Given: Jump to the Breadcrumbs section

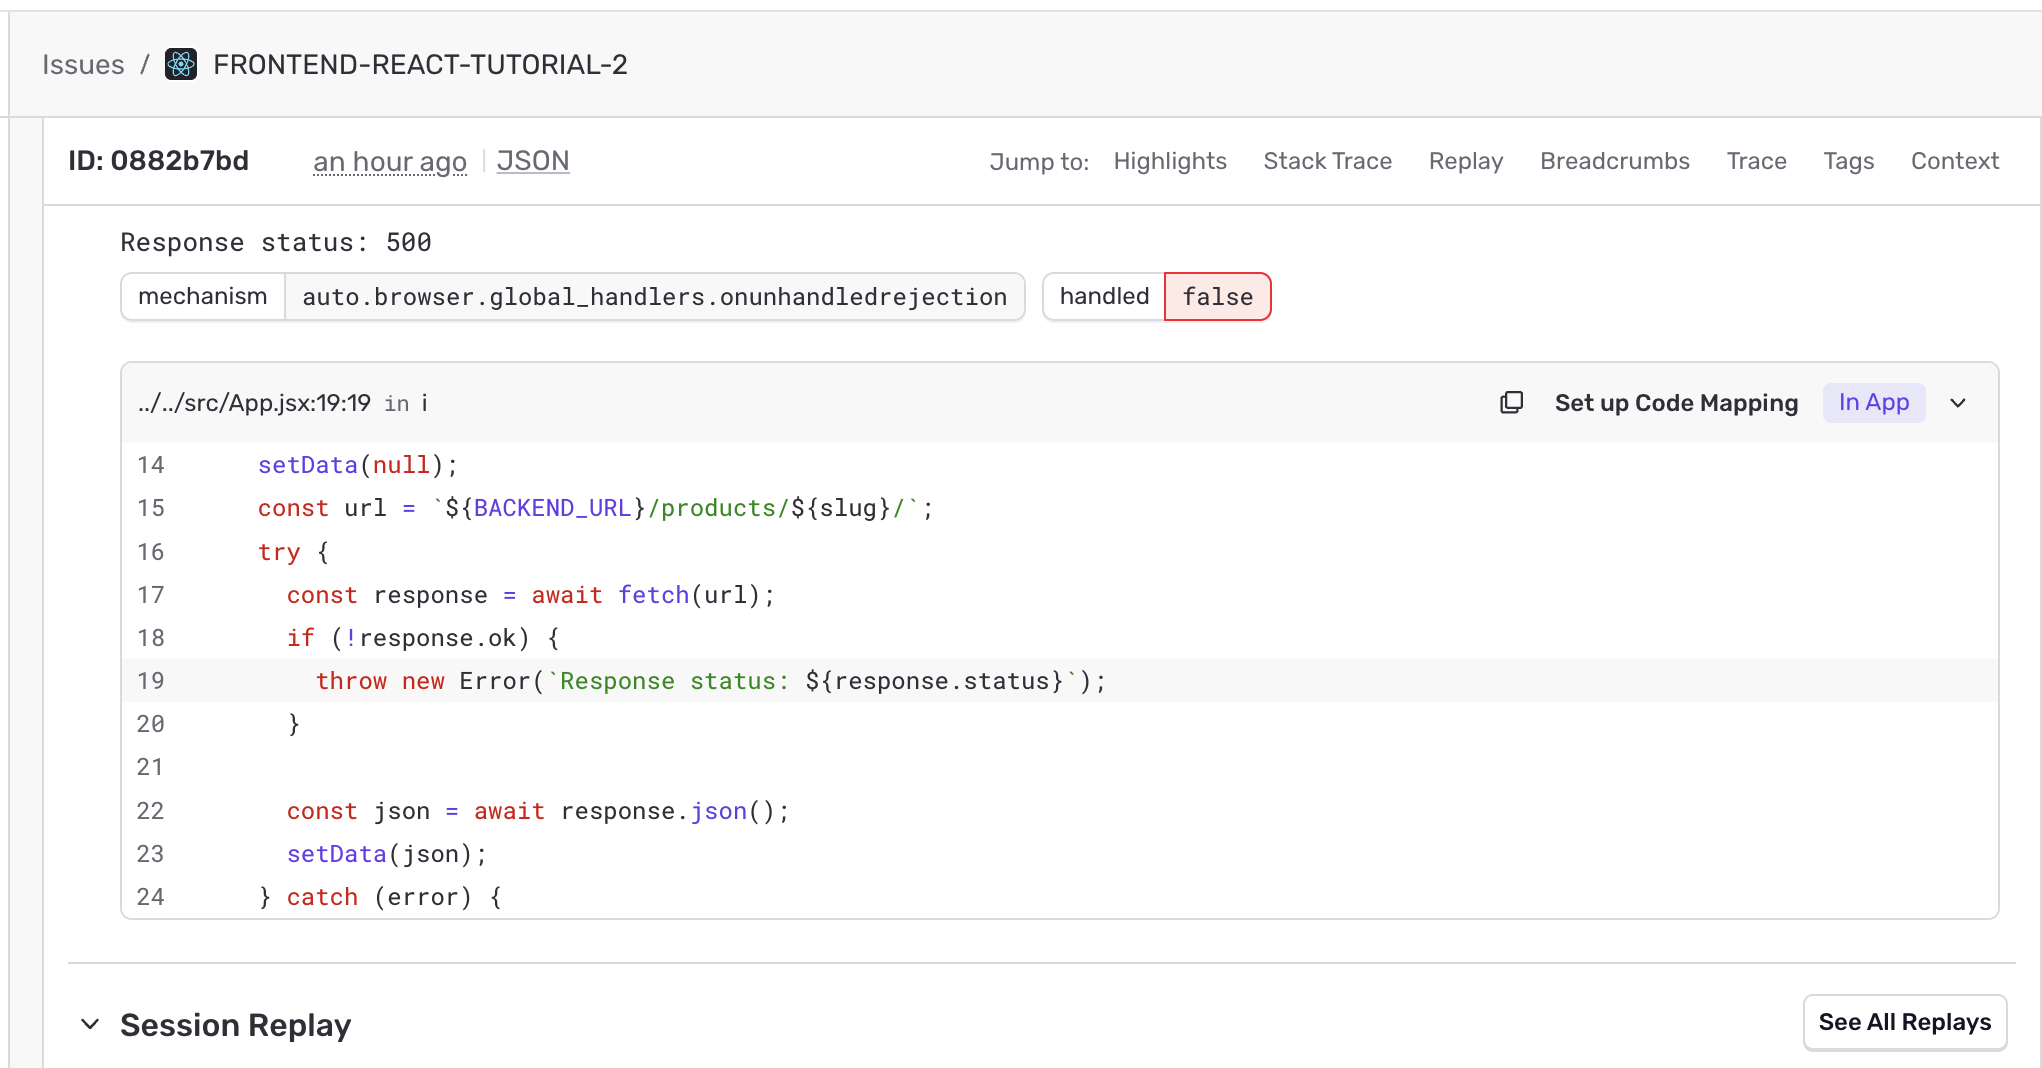Looking at the screenshot, I should tap(1615, 161).
